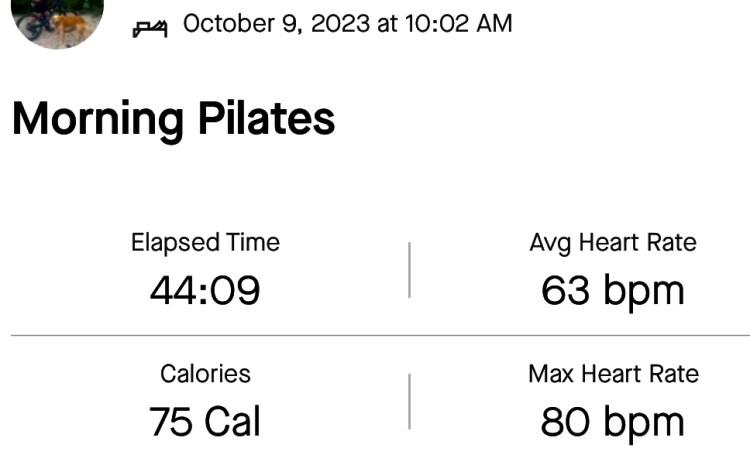Click the vertical divider beside Calories

coord(409,401)
